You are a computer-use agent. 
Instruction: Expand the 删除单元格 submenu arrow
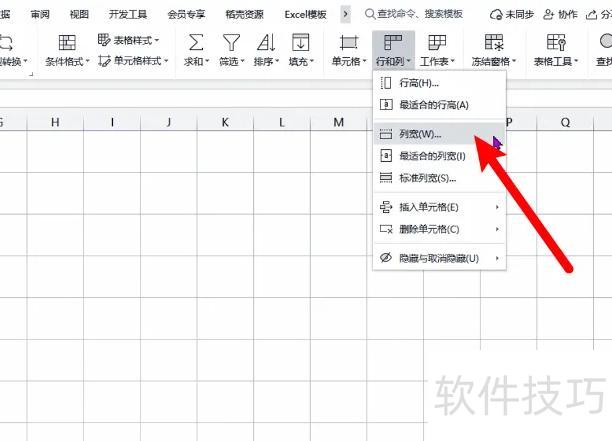497,229
